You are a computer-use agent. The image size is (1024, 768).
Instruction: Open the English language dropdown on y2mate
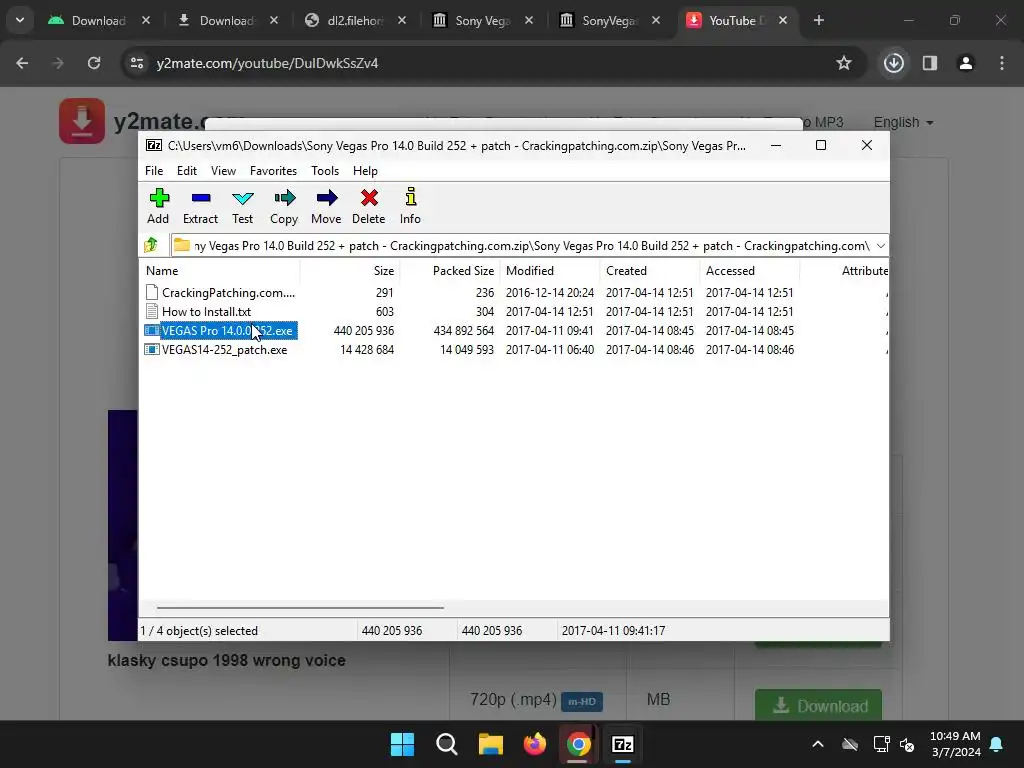904,122
